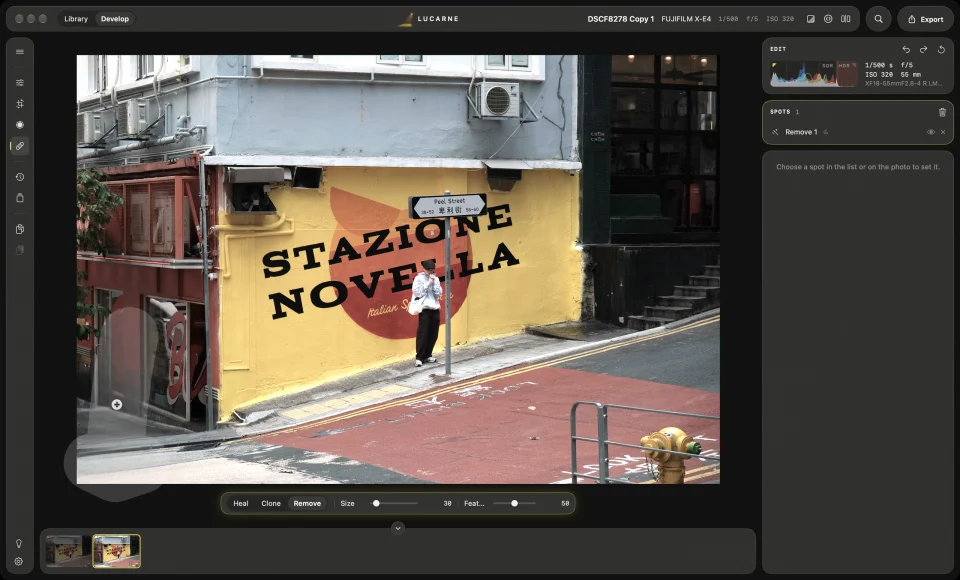The height and width of the screenshot is (580, 960).
Task: Click the circular target icon in header
Action: coord(828,19)
